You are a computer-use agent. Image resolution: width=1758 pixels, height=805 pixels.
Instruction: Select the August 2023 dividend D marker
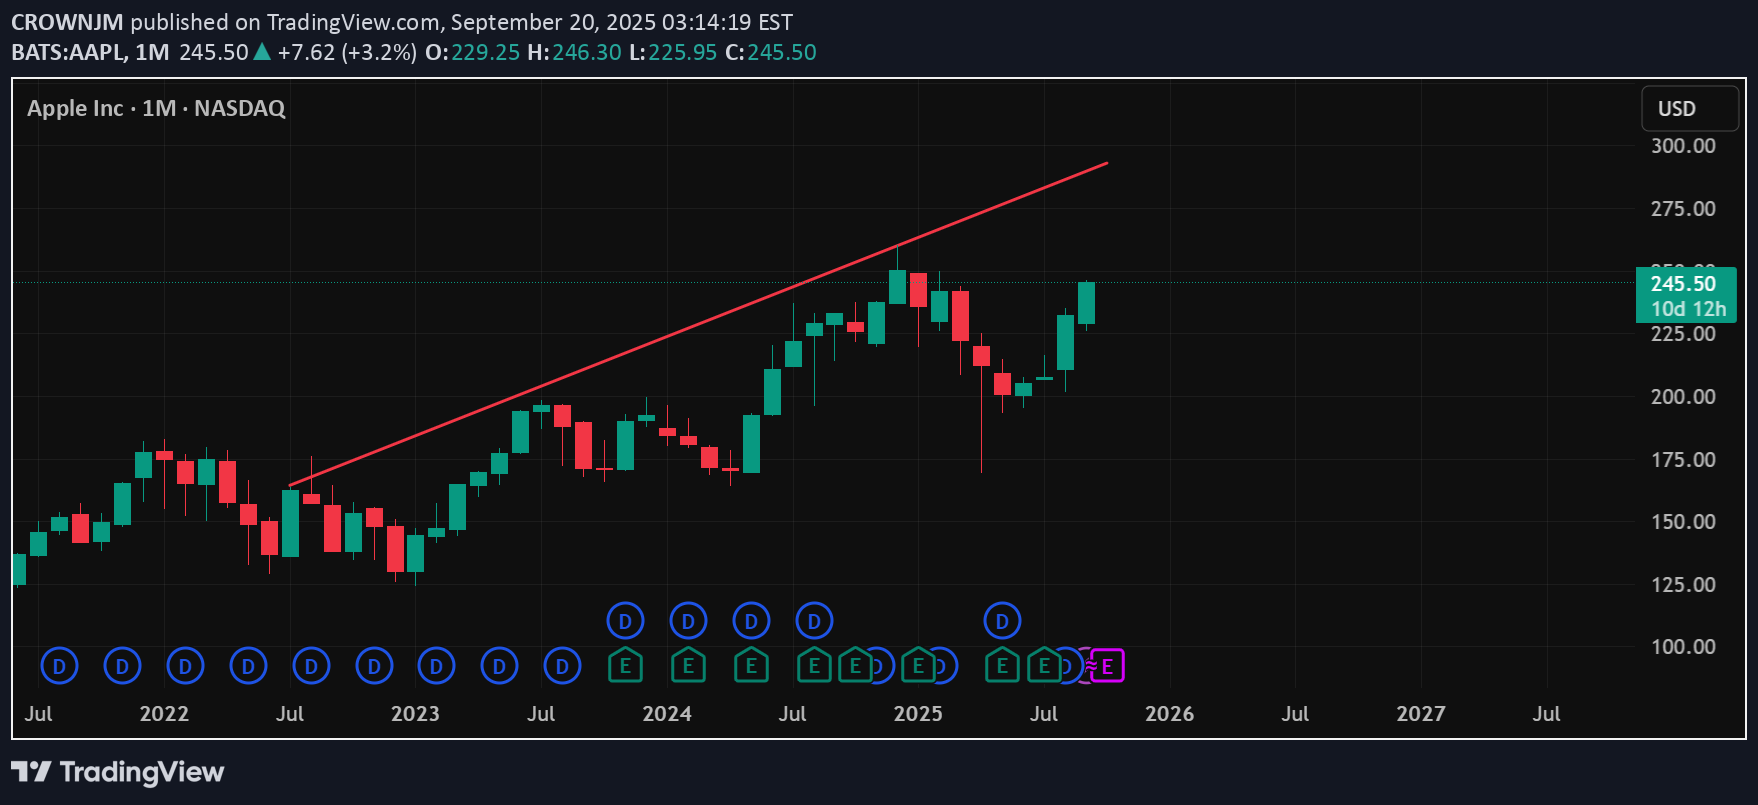point(562,665)
